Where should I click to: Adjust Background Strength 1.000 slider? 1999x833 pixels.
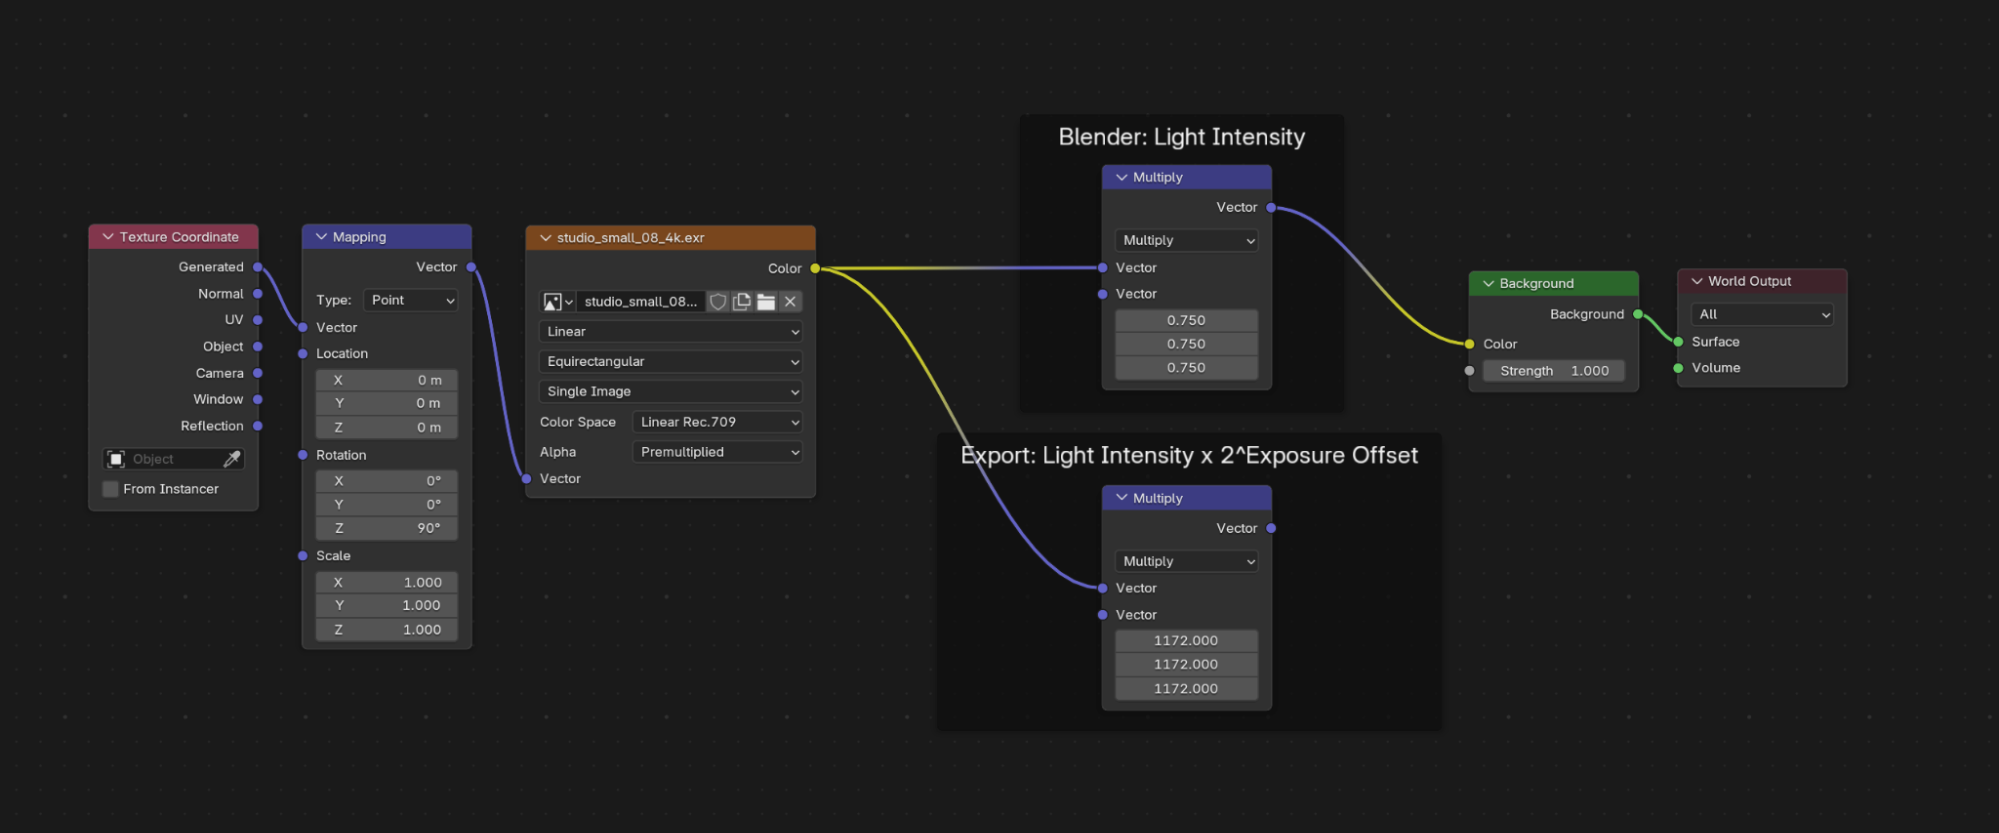1553,371
